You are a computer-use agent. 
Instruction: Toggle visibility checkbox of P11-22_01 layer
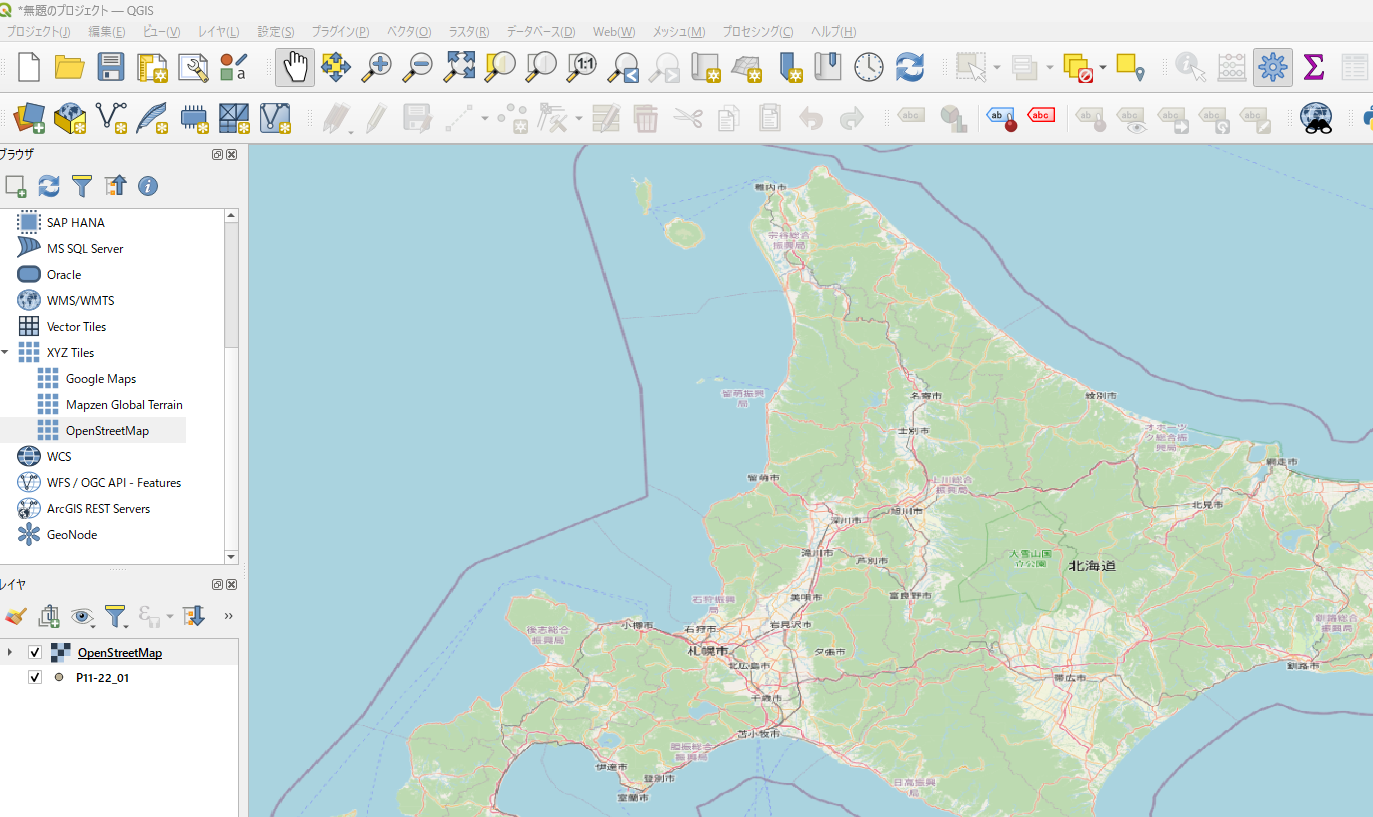click(x=35, y=677)
